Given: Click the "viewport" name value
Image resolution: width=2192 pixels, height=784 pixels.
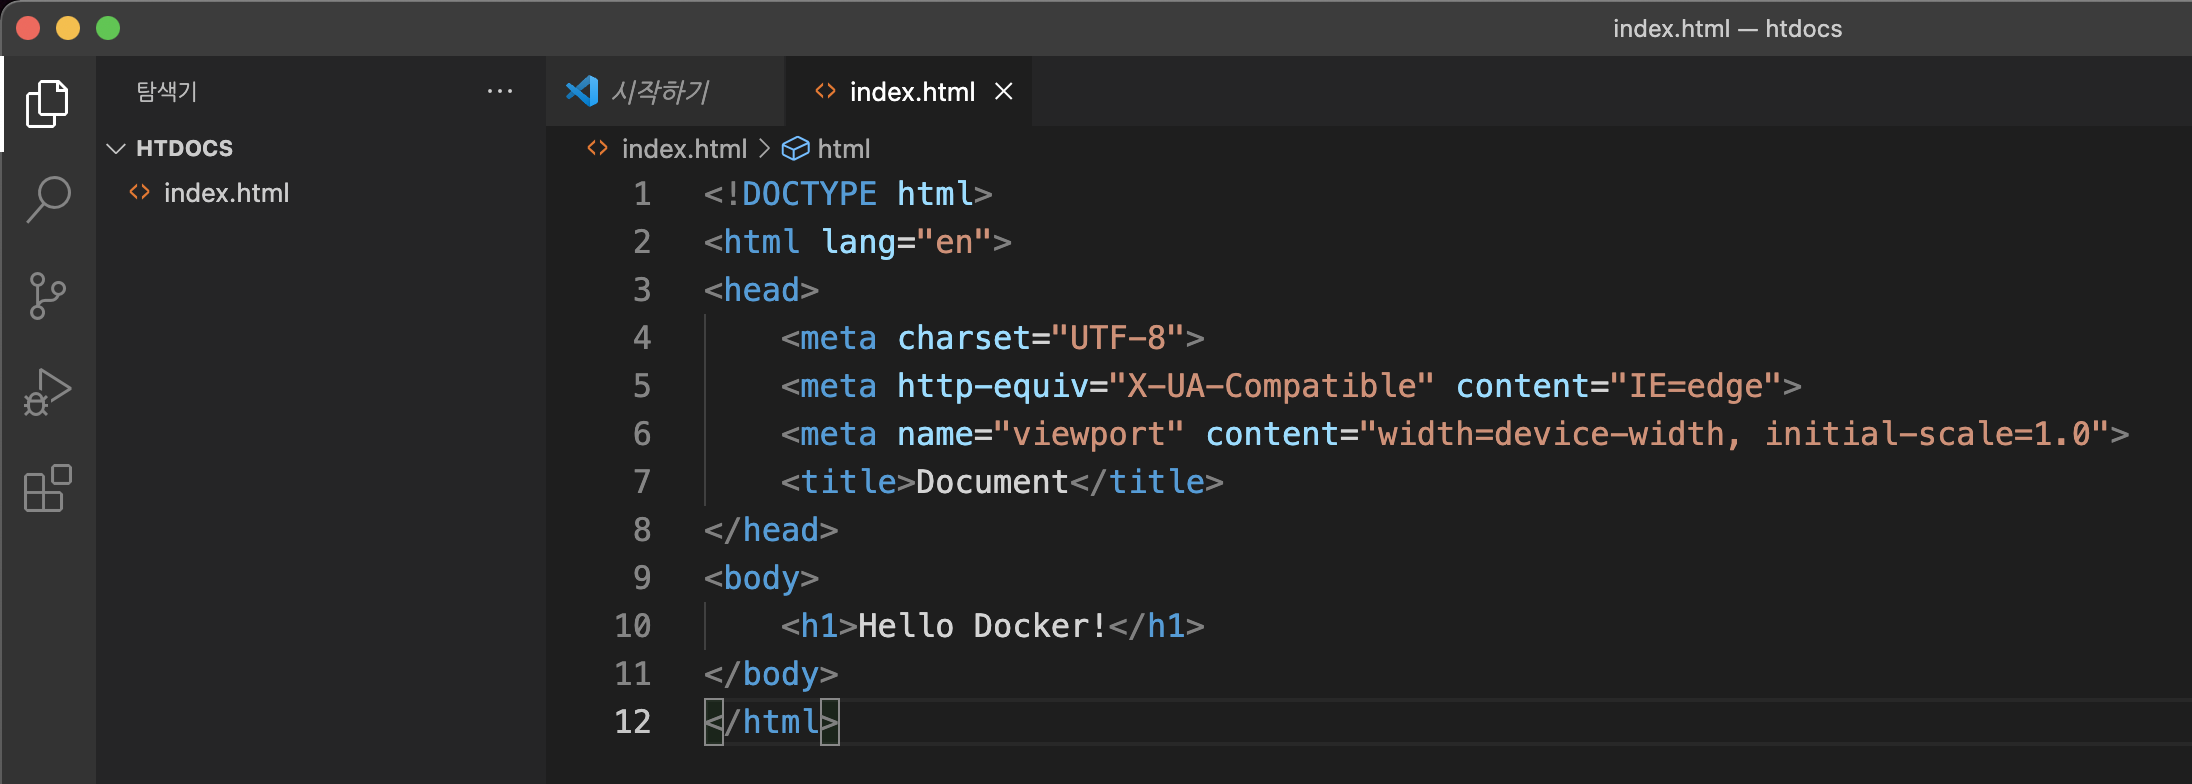Looking at the screenshot, I should [x=1089, y=434].
